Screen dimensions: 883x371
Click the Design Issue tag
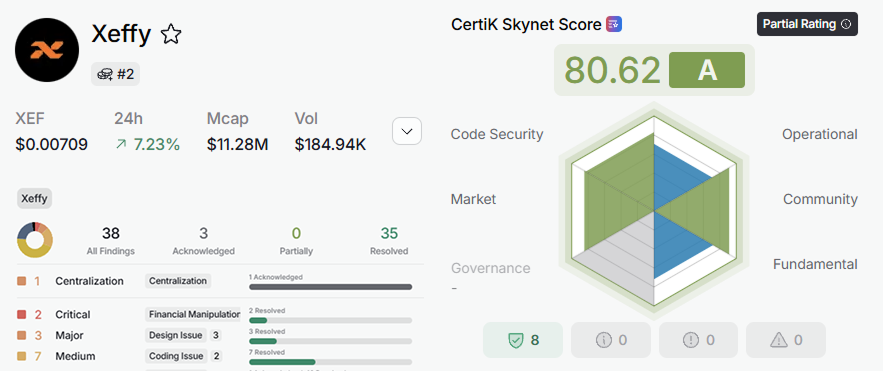click(175, 336)
